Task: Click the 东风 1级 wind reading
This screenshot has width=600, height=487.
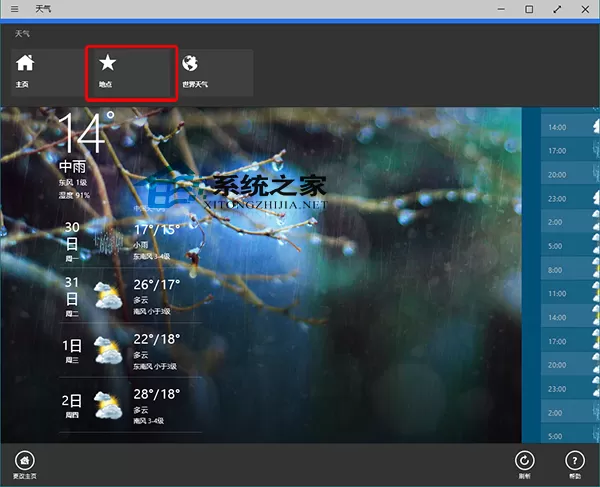Action: coord(73,182)
